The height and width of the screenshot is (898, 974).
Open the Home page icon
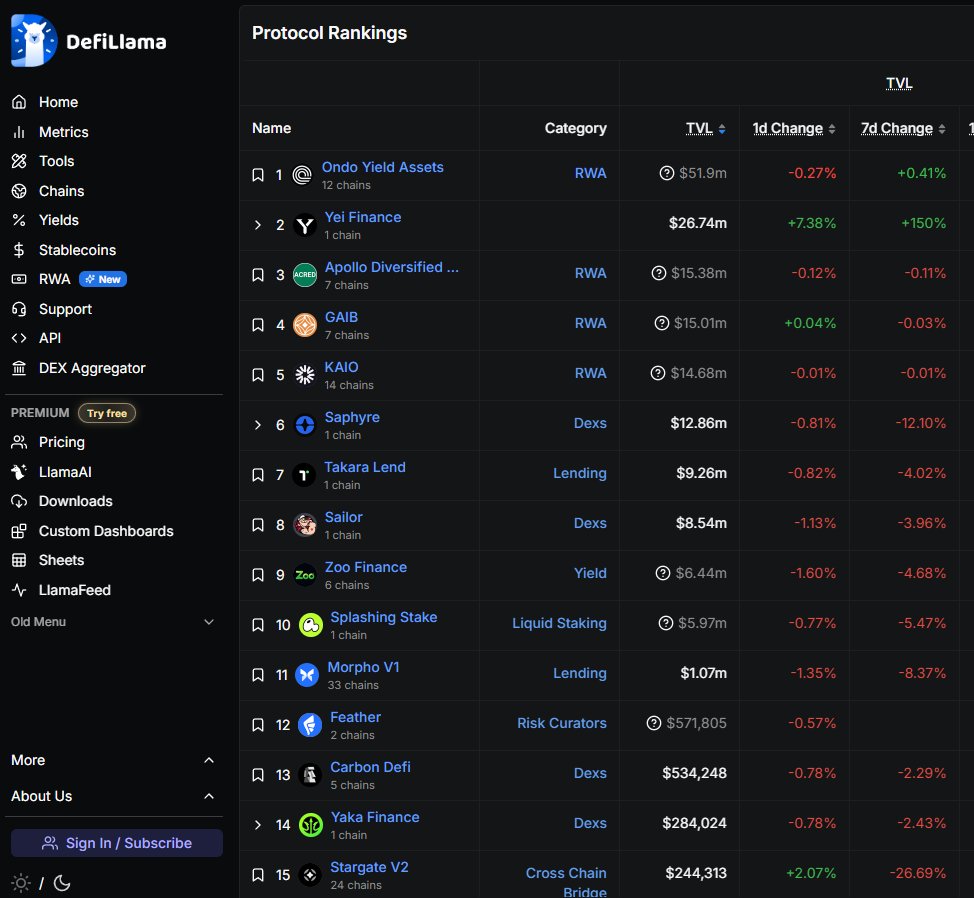pos(19,102)
